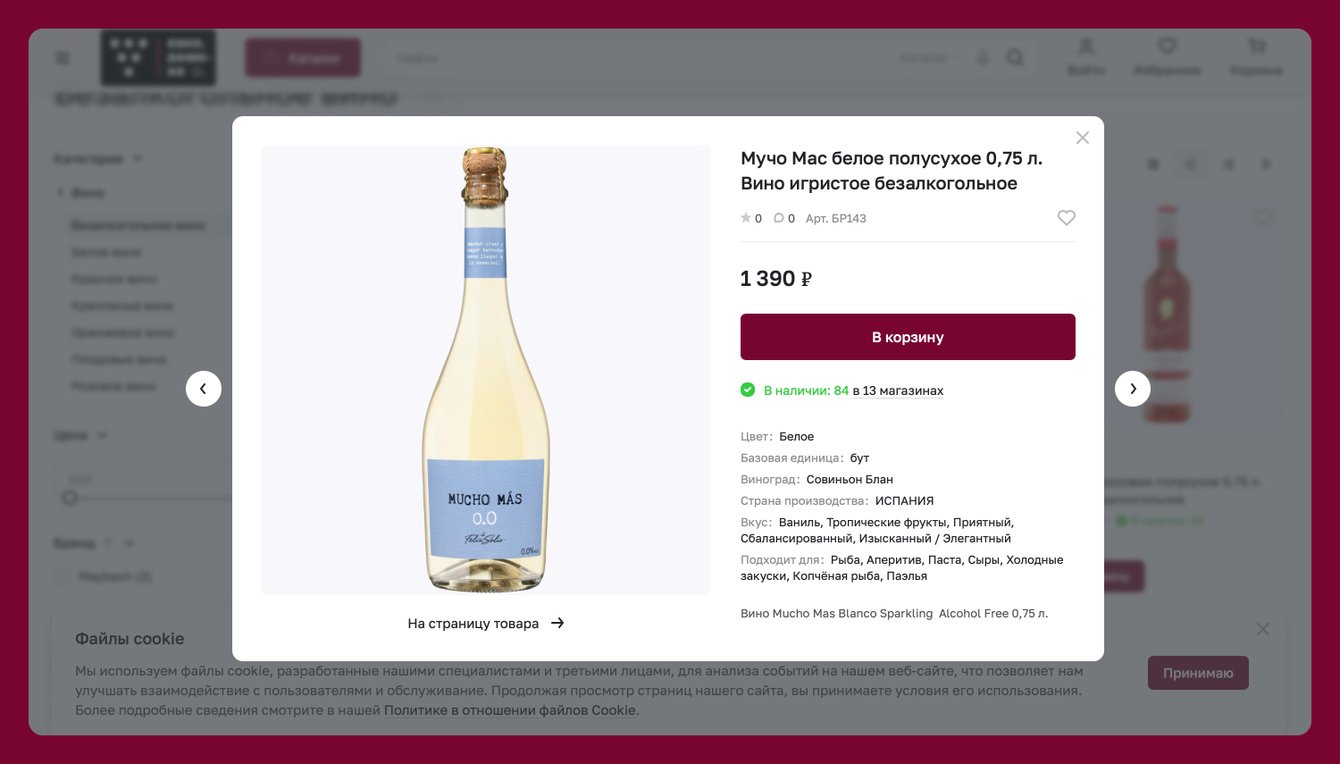Click the green in-stock checkmark icon
Viewport: 1340px width, 764px height.
748,390
